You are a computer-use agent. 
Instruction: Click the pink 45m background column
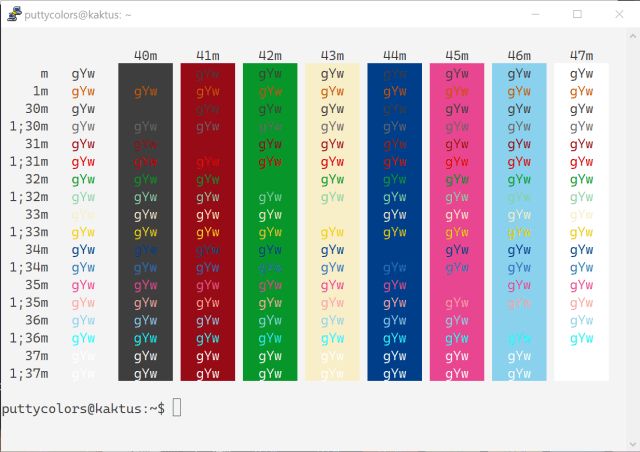(457, 222)
